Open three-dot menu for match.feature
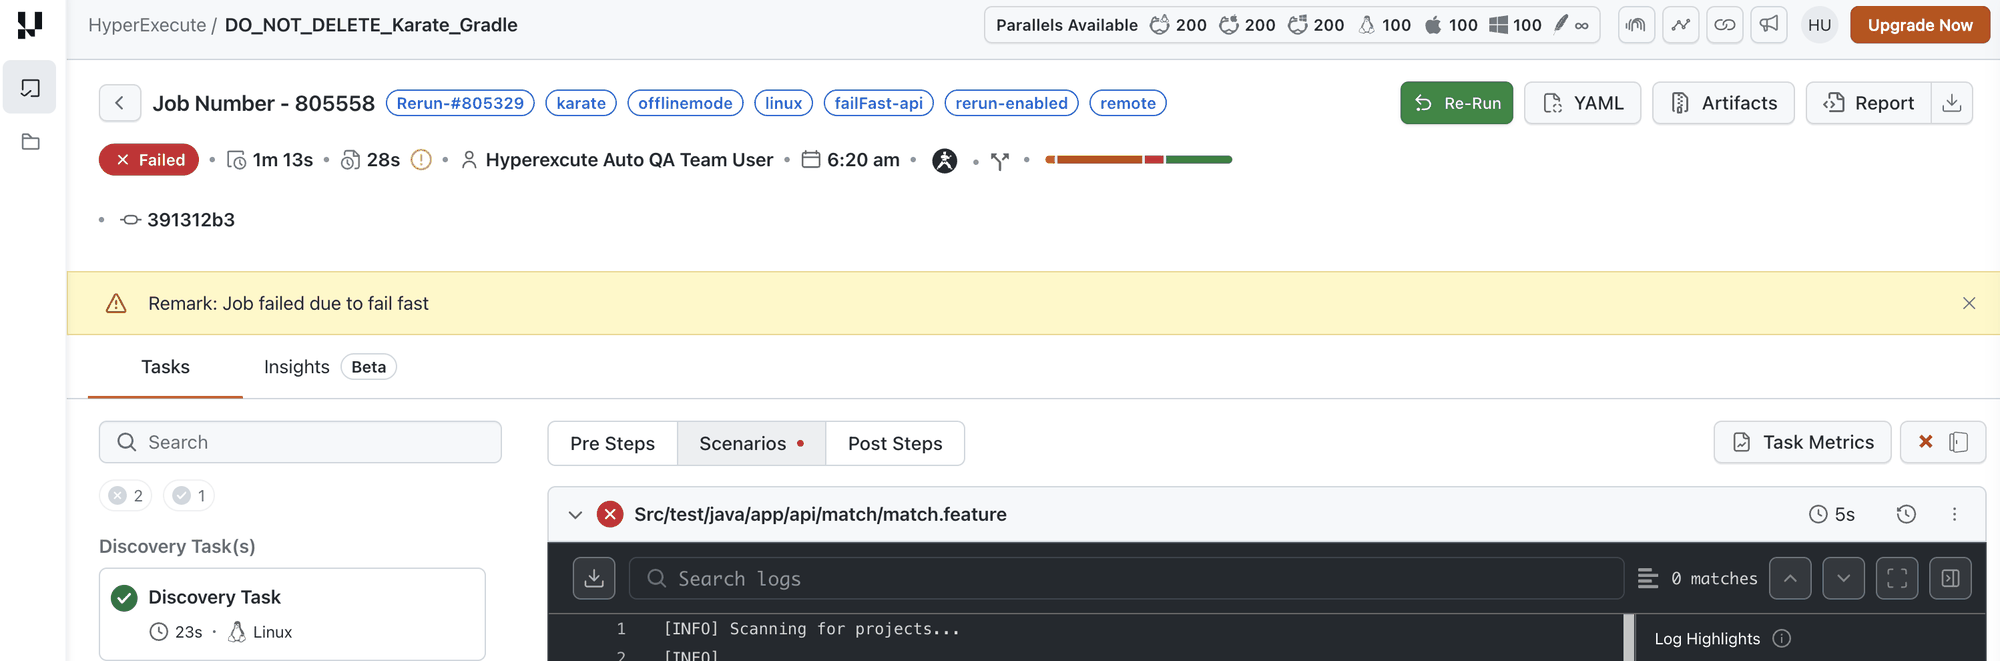Viewport: 2000px width, 661px height. 1954,514
